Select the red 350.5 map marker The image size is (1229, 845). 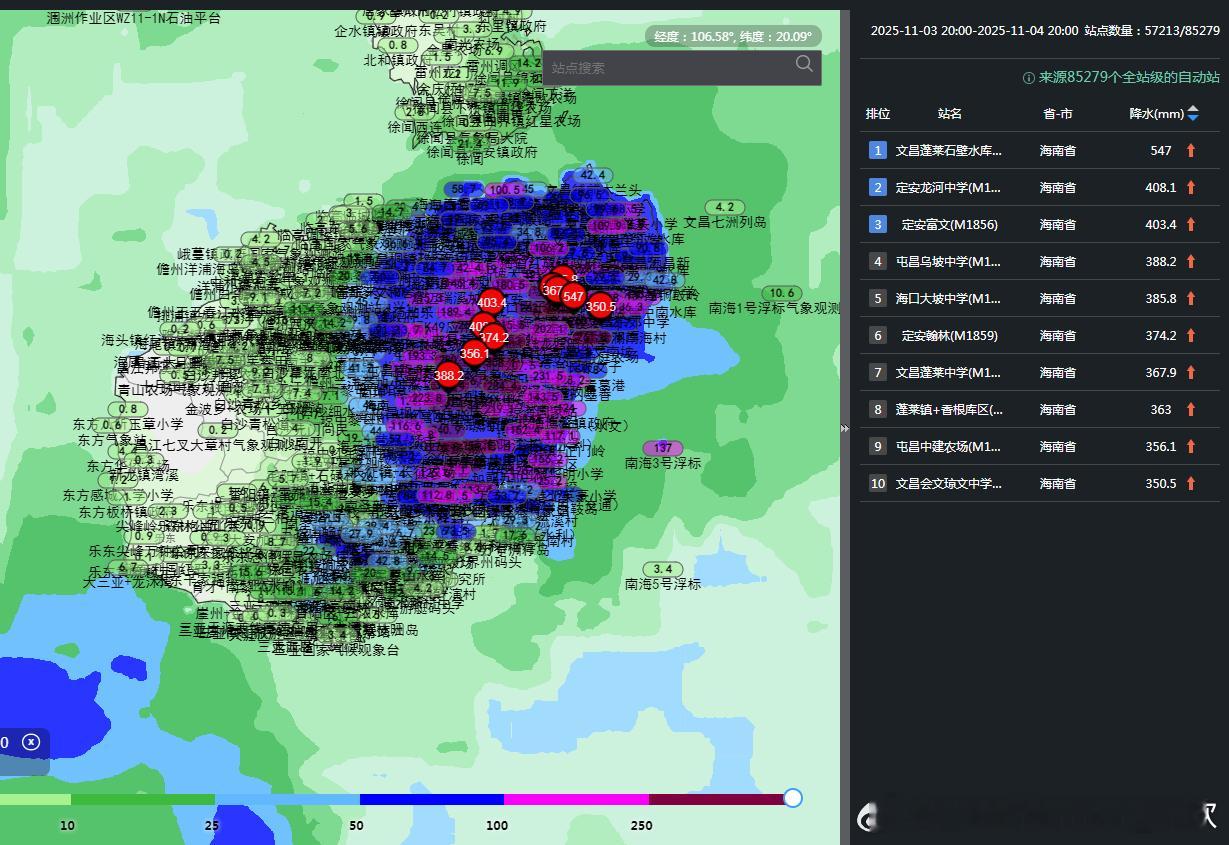point(600,307)
